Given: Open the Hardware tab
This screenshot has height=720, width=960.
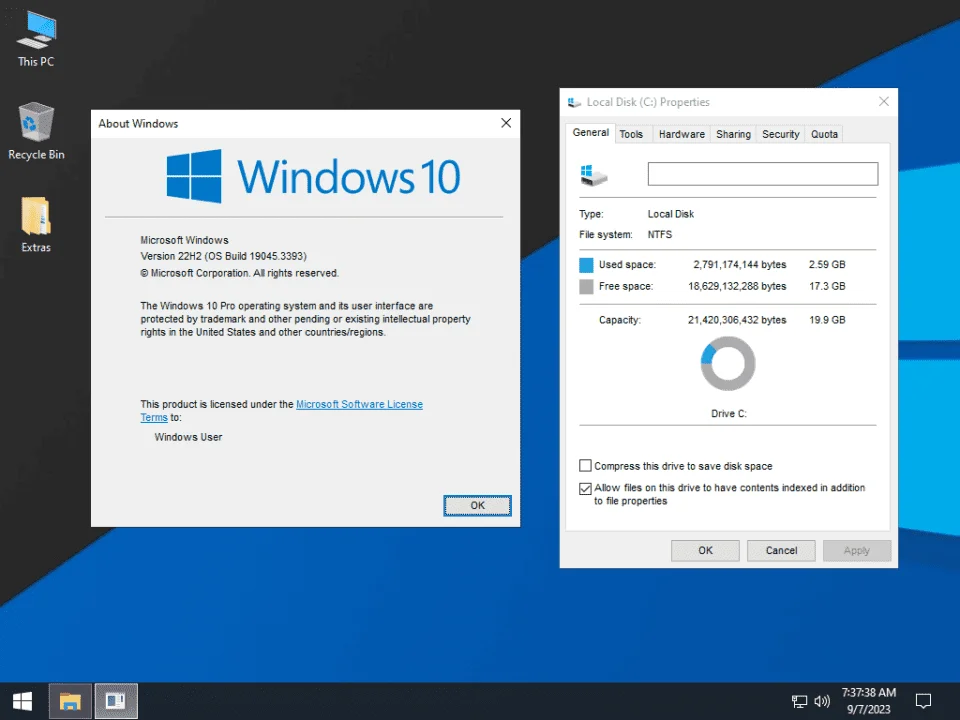Looking at the screenshot, I should 681,134.
